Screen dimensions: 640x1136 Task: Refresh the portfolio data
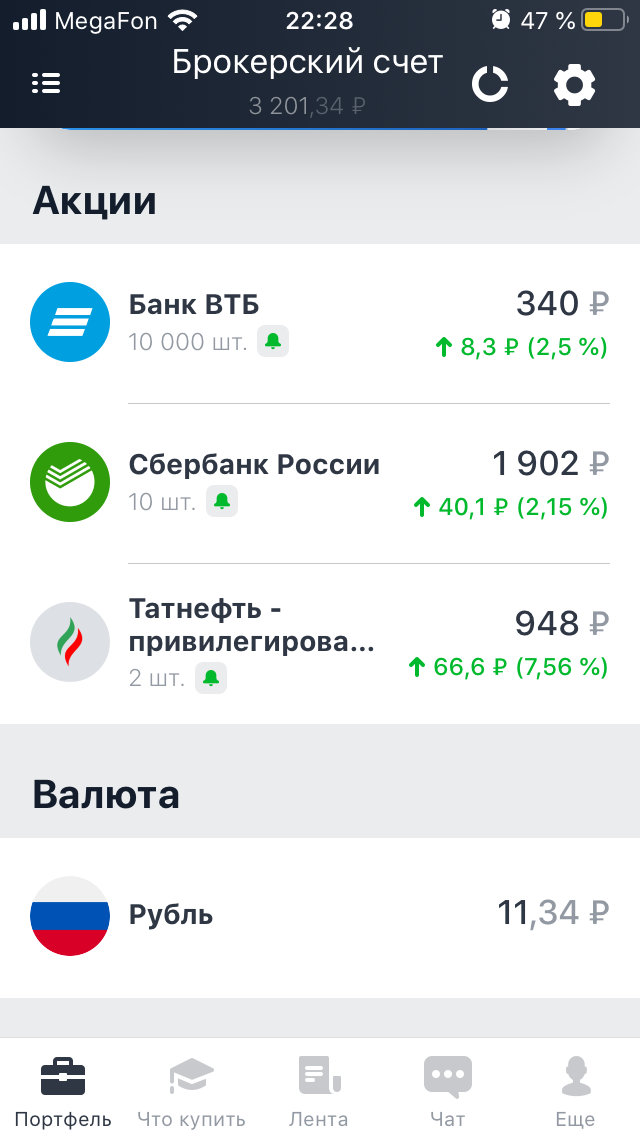[x=490, y=85]
